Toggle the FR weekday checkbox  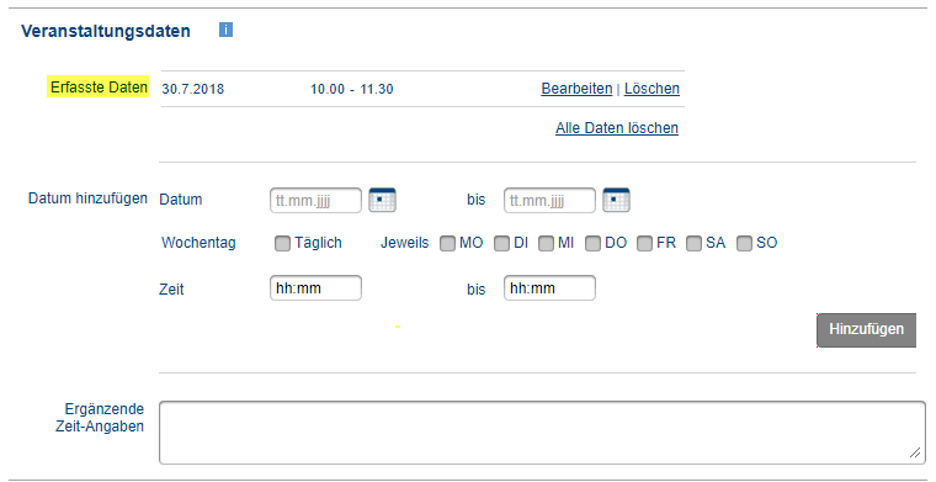click(x=645, y=243)
